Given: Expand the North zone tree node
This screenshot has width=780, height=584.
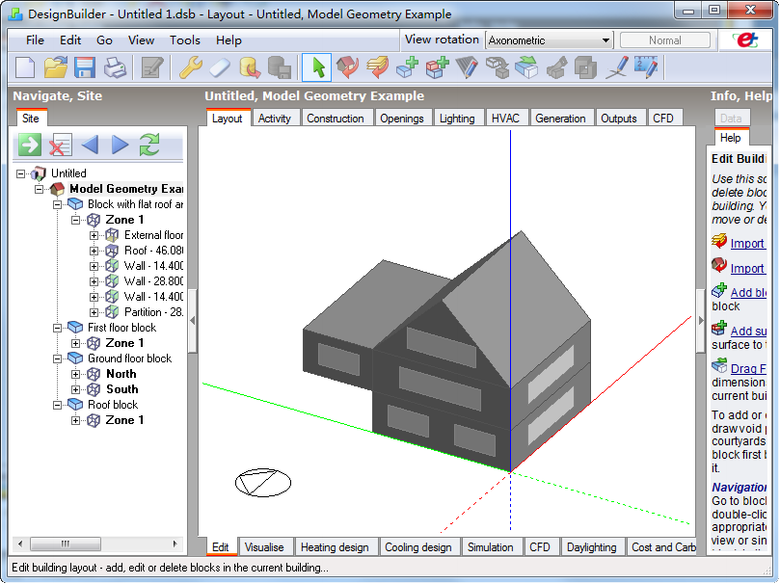Looking at the screenshot, I should pos(76,374).
